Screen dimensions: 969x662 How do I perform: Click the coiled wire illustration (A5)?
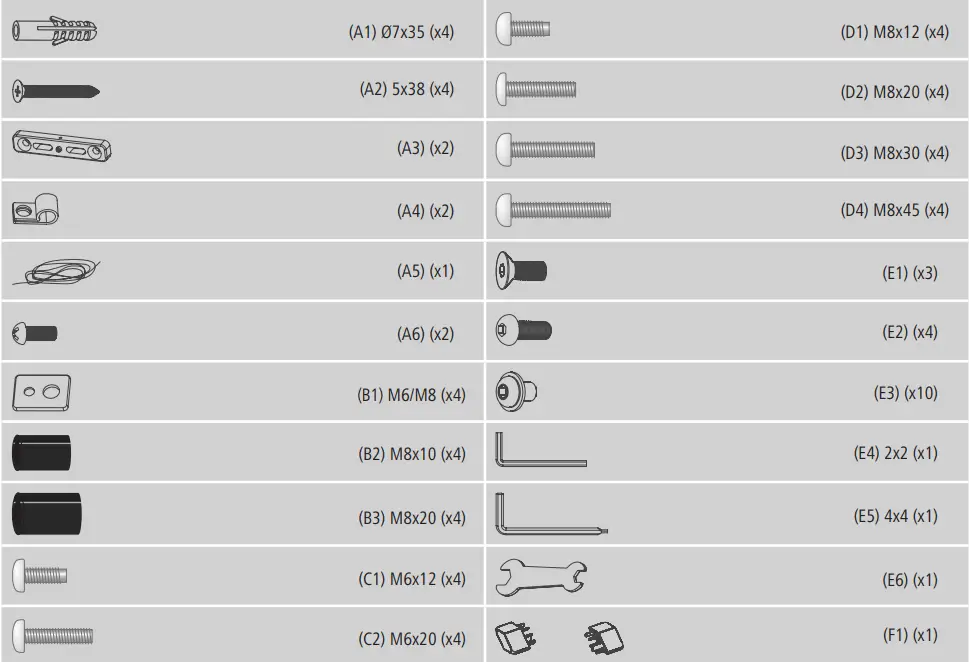click(57, 270)
